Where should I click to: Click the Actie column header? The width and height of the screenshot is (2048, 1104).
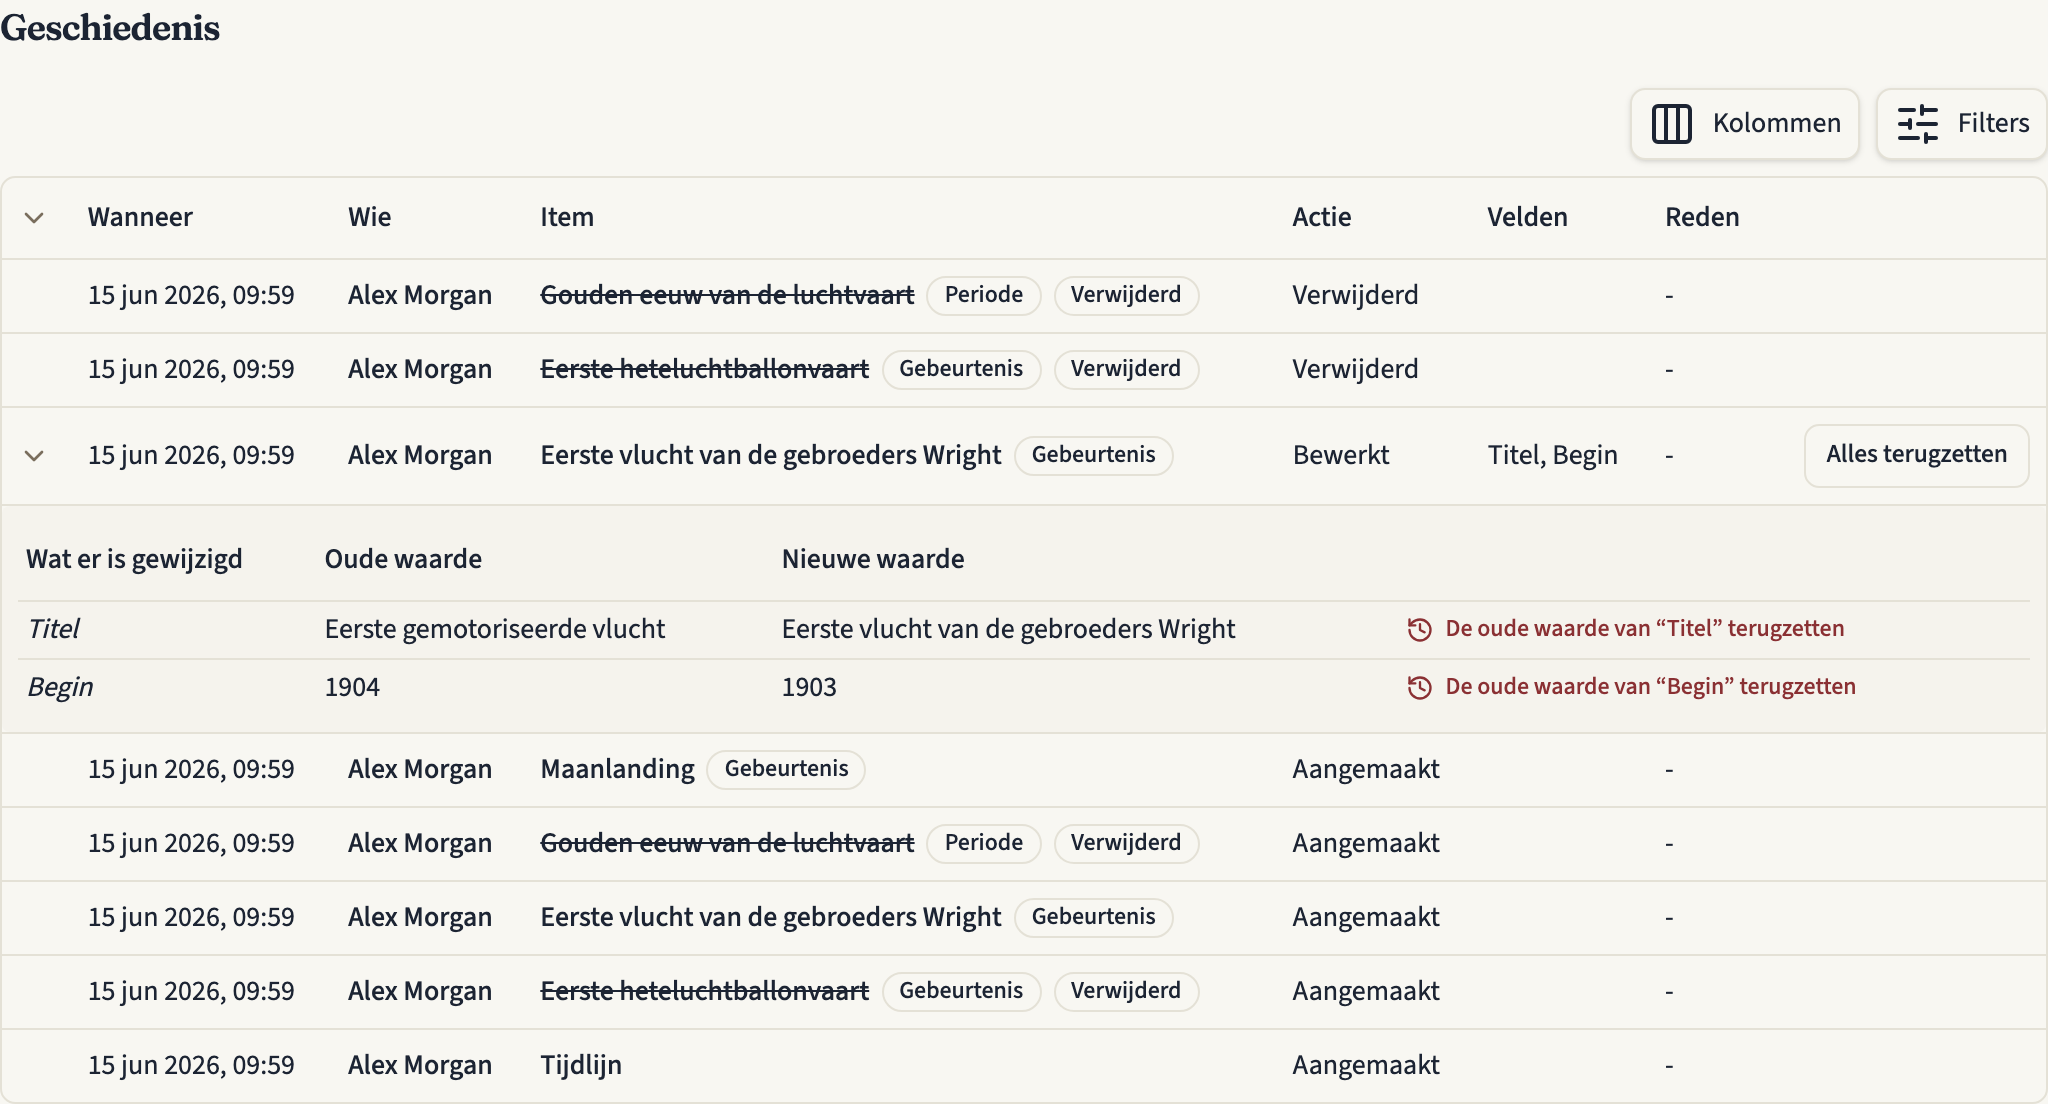[1321, 217]
